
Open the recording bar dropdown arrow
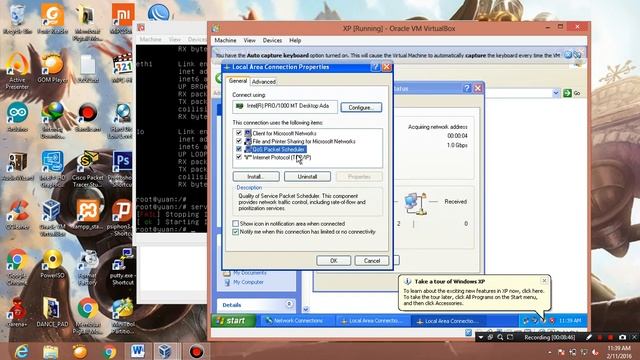click(x=481, y=338)
